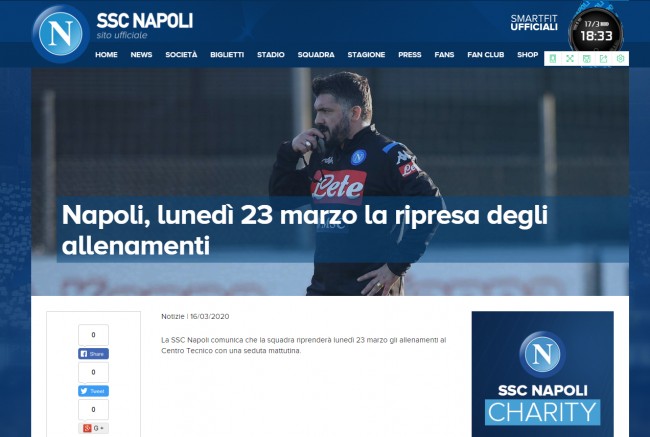This screenshot has width=650, height=437.
Task: Open the NEWS menu item
Action: tap(141, 55)
